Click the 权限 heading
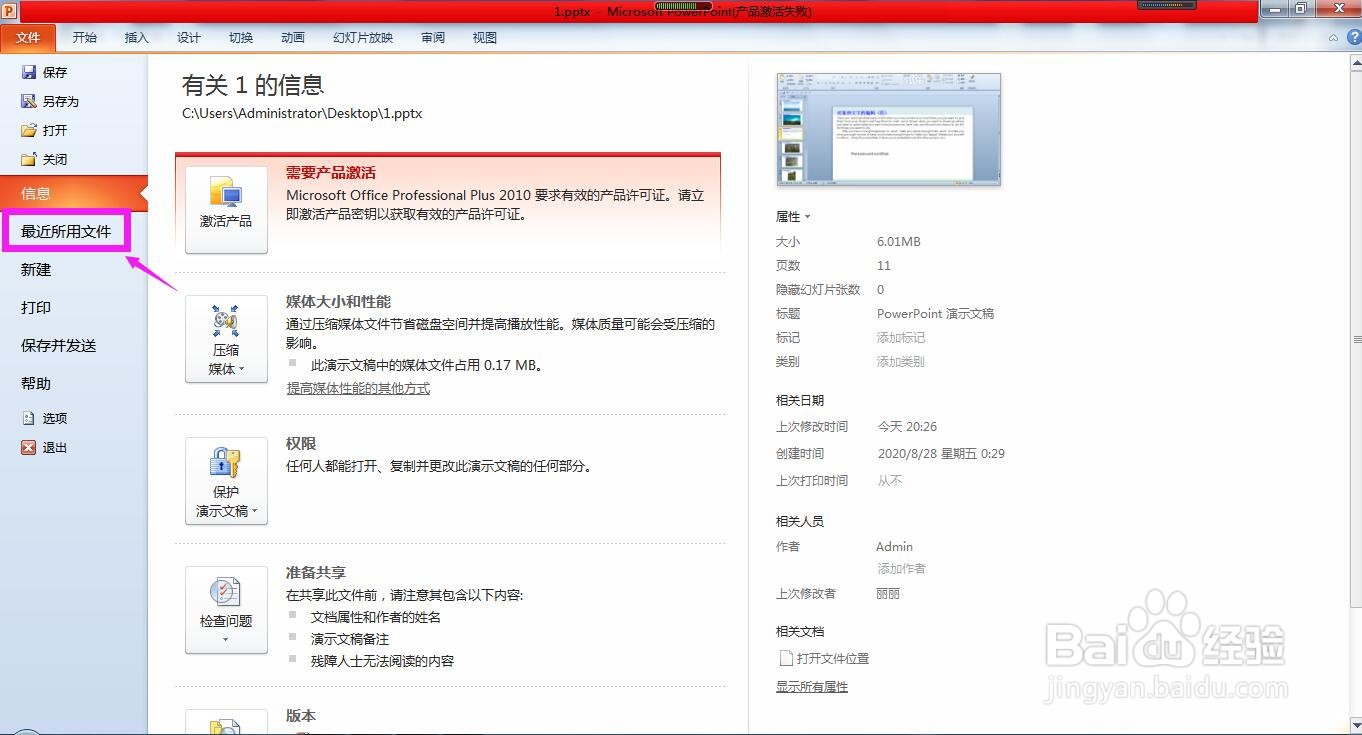 click(301, 443)
